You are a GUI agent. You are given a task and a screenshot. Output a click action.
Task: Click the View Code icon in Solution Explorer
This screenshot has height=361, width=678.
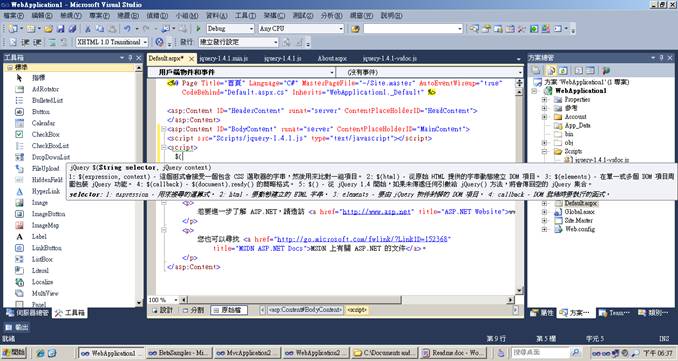pyautogui.click(x=579, y=70)
